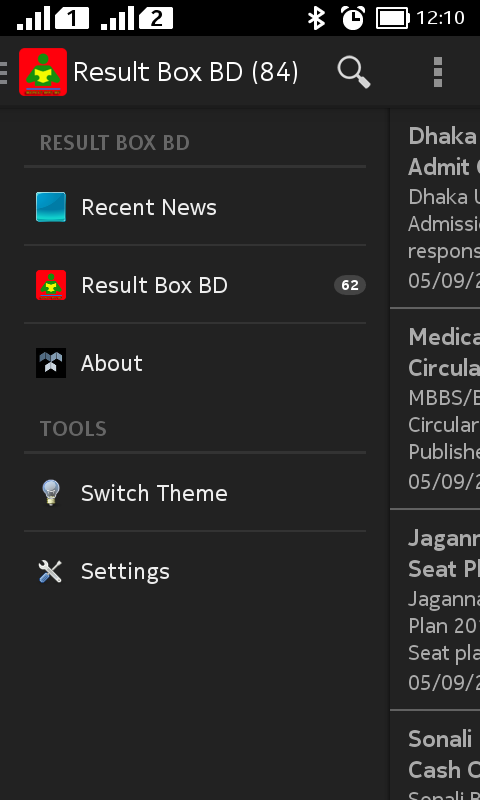This screenshot has height=800, width=480.
Task: Open the Dhaka Admit news article
Action: coord(435,208)
